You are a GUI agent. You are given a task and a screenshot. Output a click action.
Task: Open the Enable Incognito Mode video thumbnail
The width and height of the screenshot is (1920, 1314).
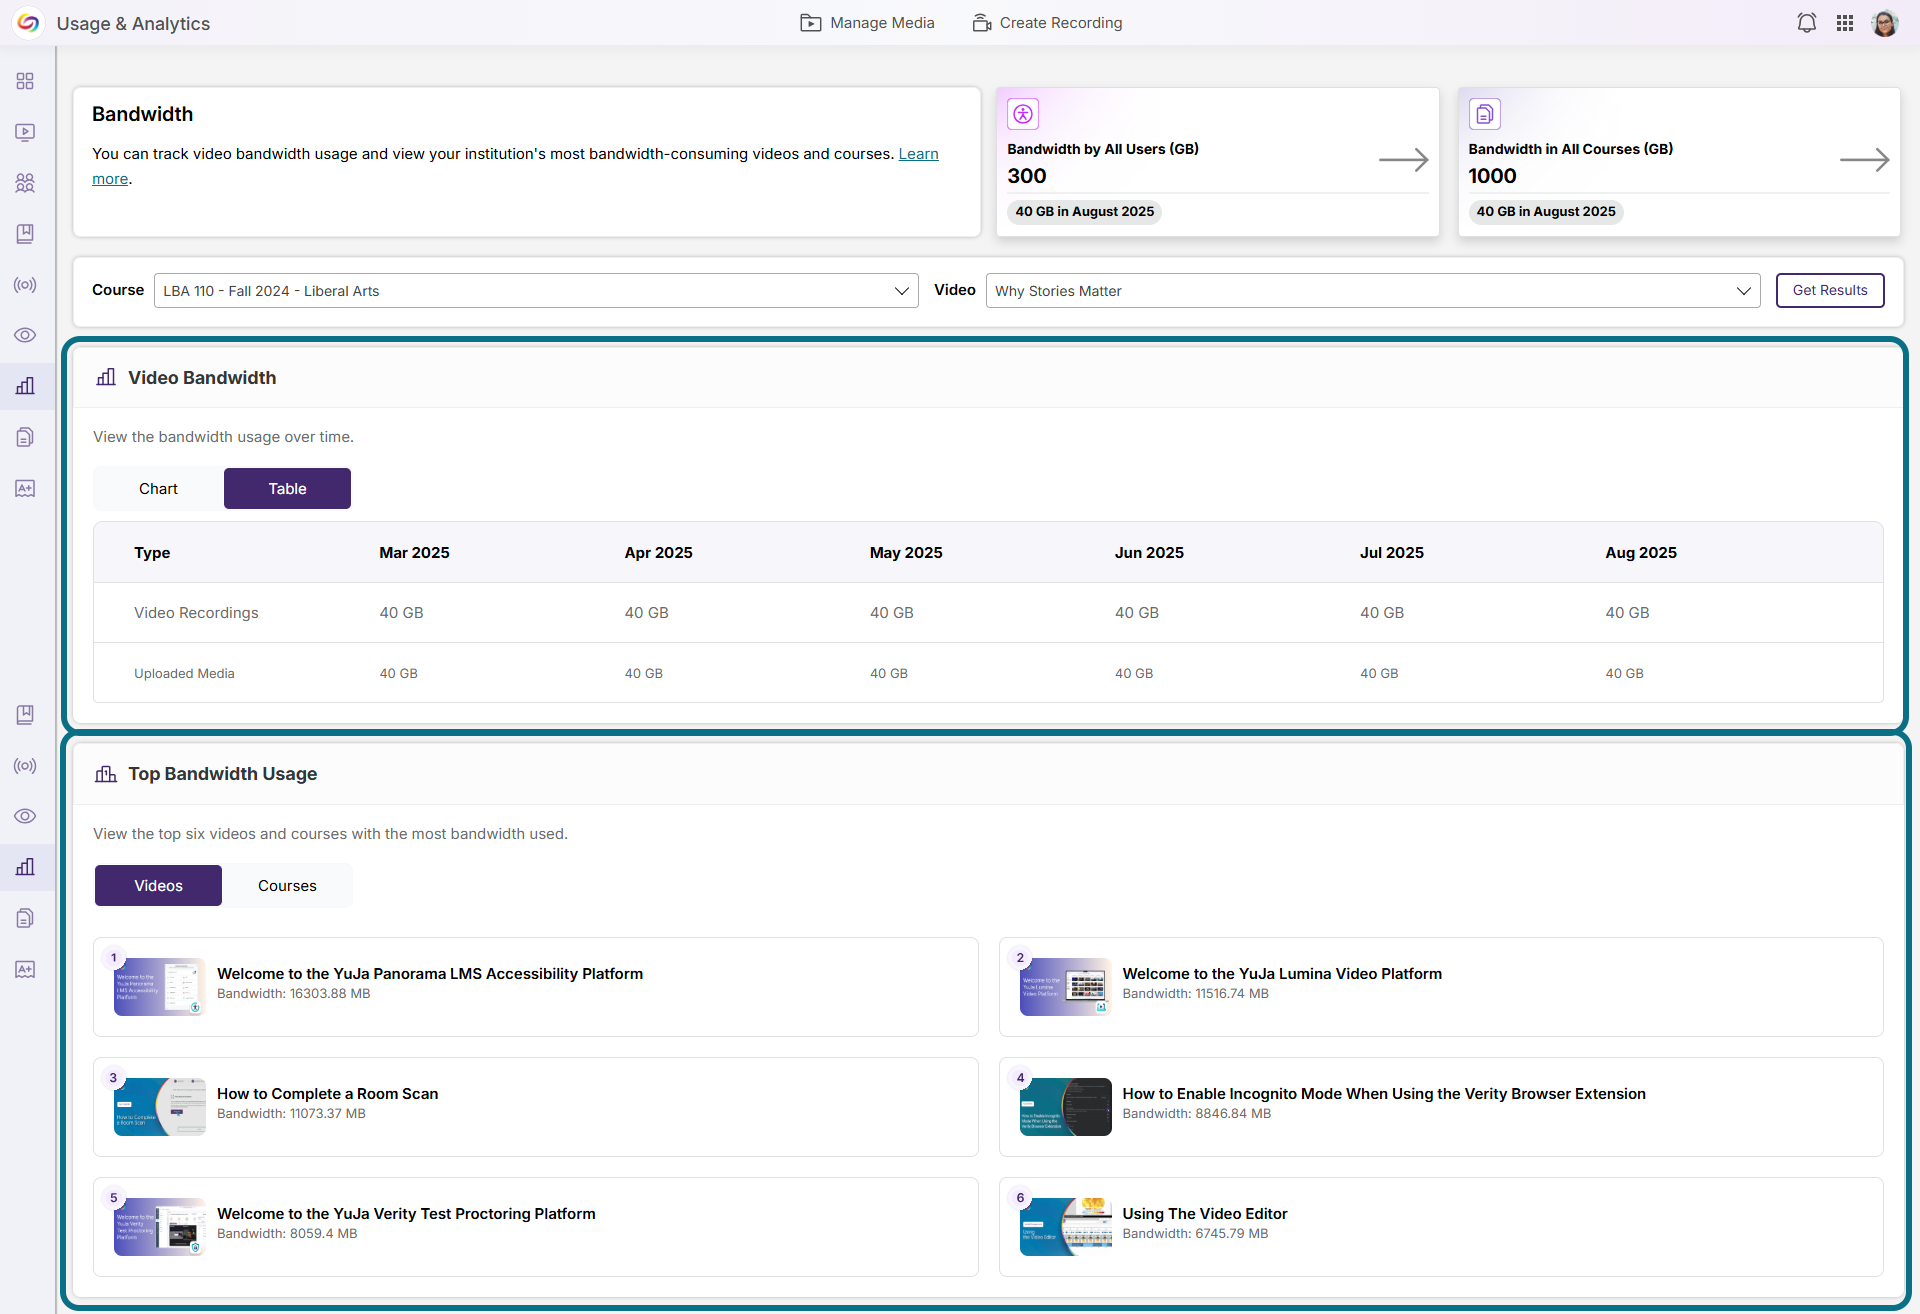[1065, 1107]
